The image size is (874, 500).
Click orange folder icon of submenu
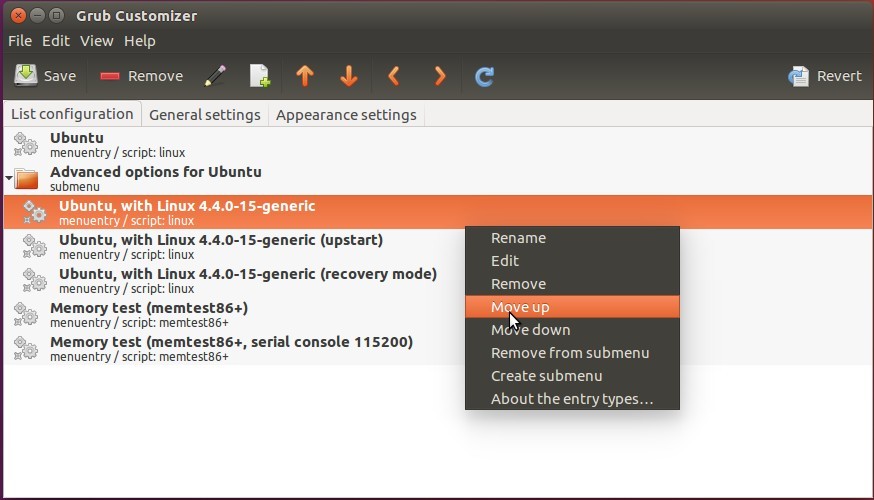coord(26,179)
